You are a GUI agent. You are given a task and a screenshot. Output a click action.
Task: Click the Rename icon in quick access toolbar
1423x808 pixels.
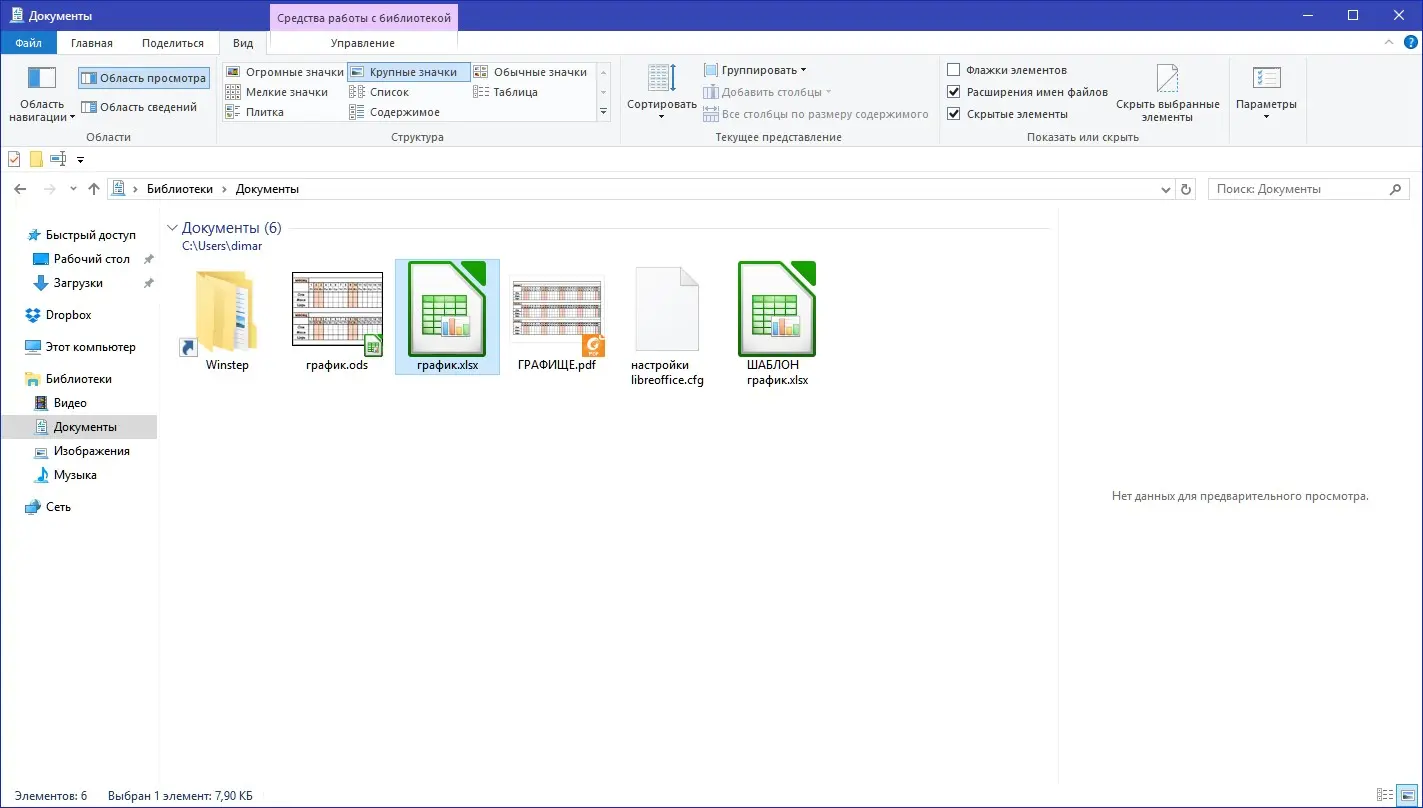pyautogui.click(x=58, y=159)
